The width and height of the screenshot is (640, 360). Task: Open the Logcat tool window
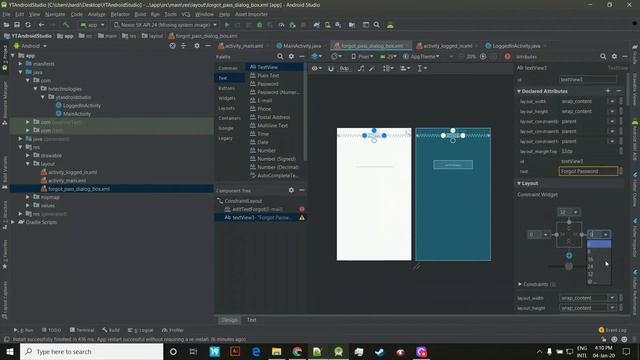click(140, 330)
